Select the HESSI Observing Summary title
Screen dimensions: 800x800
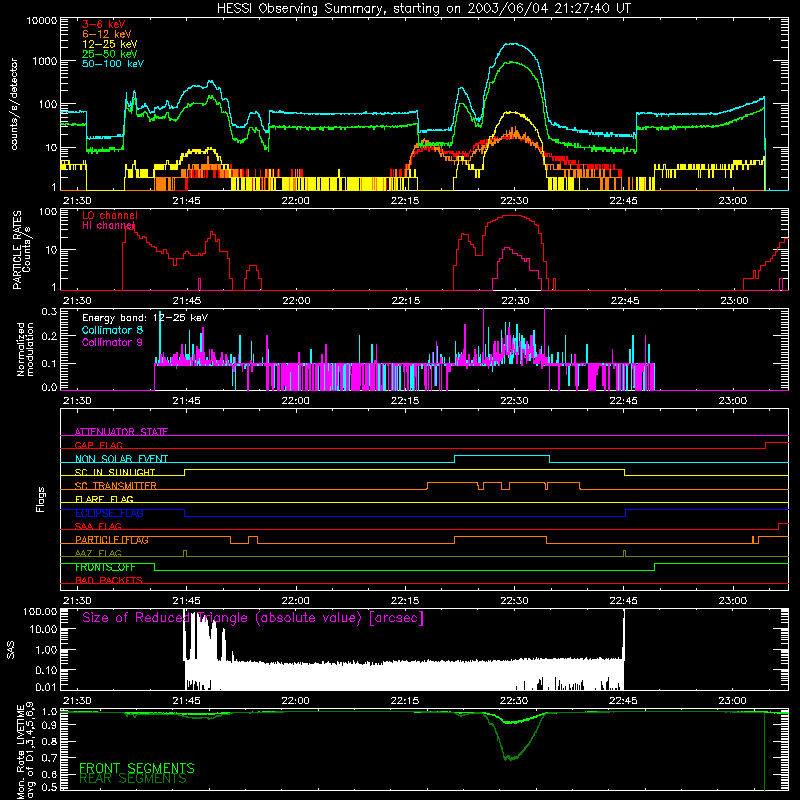pos(423,8)
